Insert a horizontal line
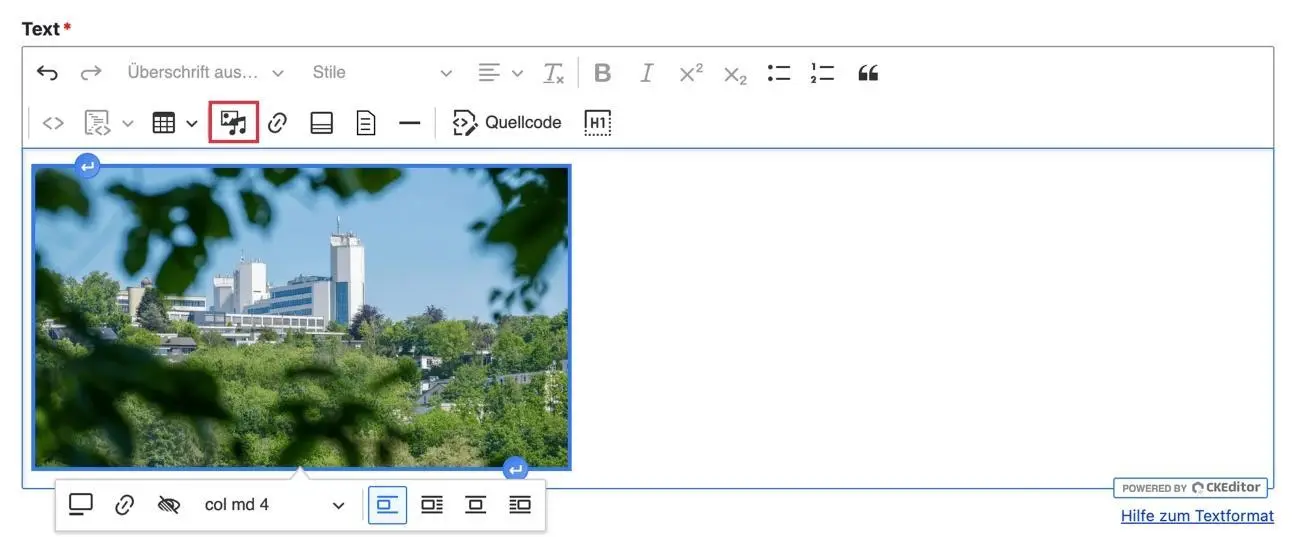Screen dimensions: 1296x548 click(x=409, y=123)
